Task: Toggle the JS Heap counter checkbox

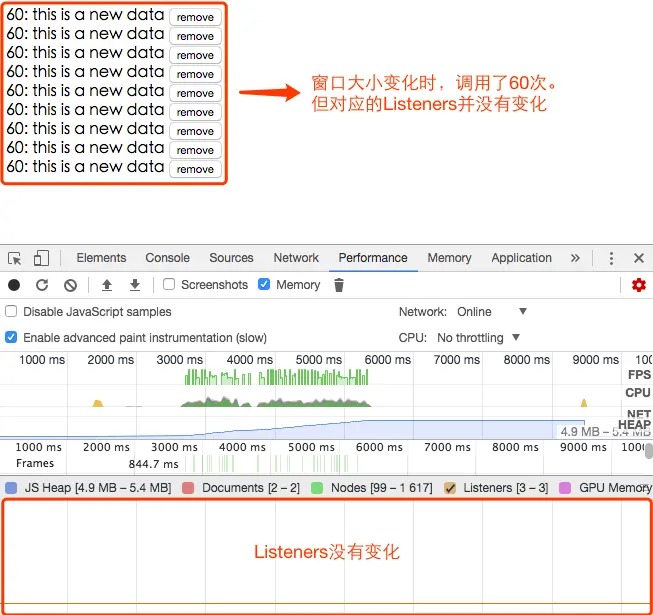Action: (x=11, y=488)
